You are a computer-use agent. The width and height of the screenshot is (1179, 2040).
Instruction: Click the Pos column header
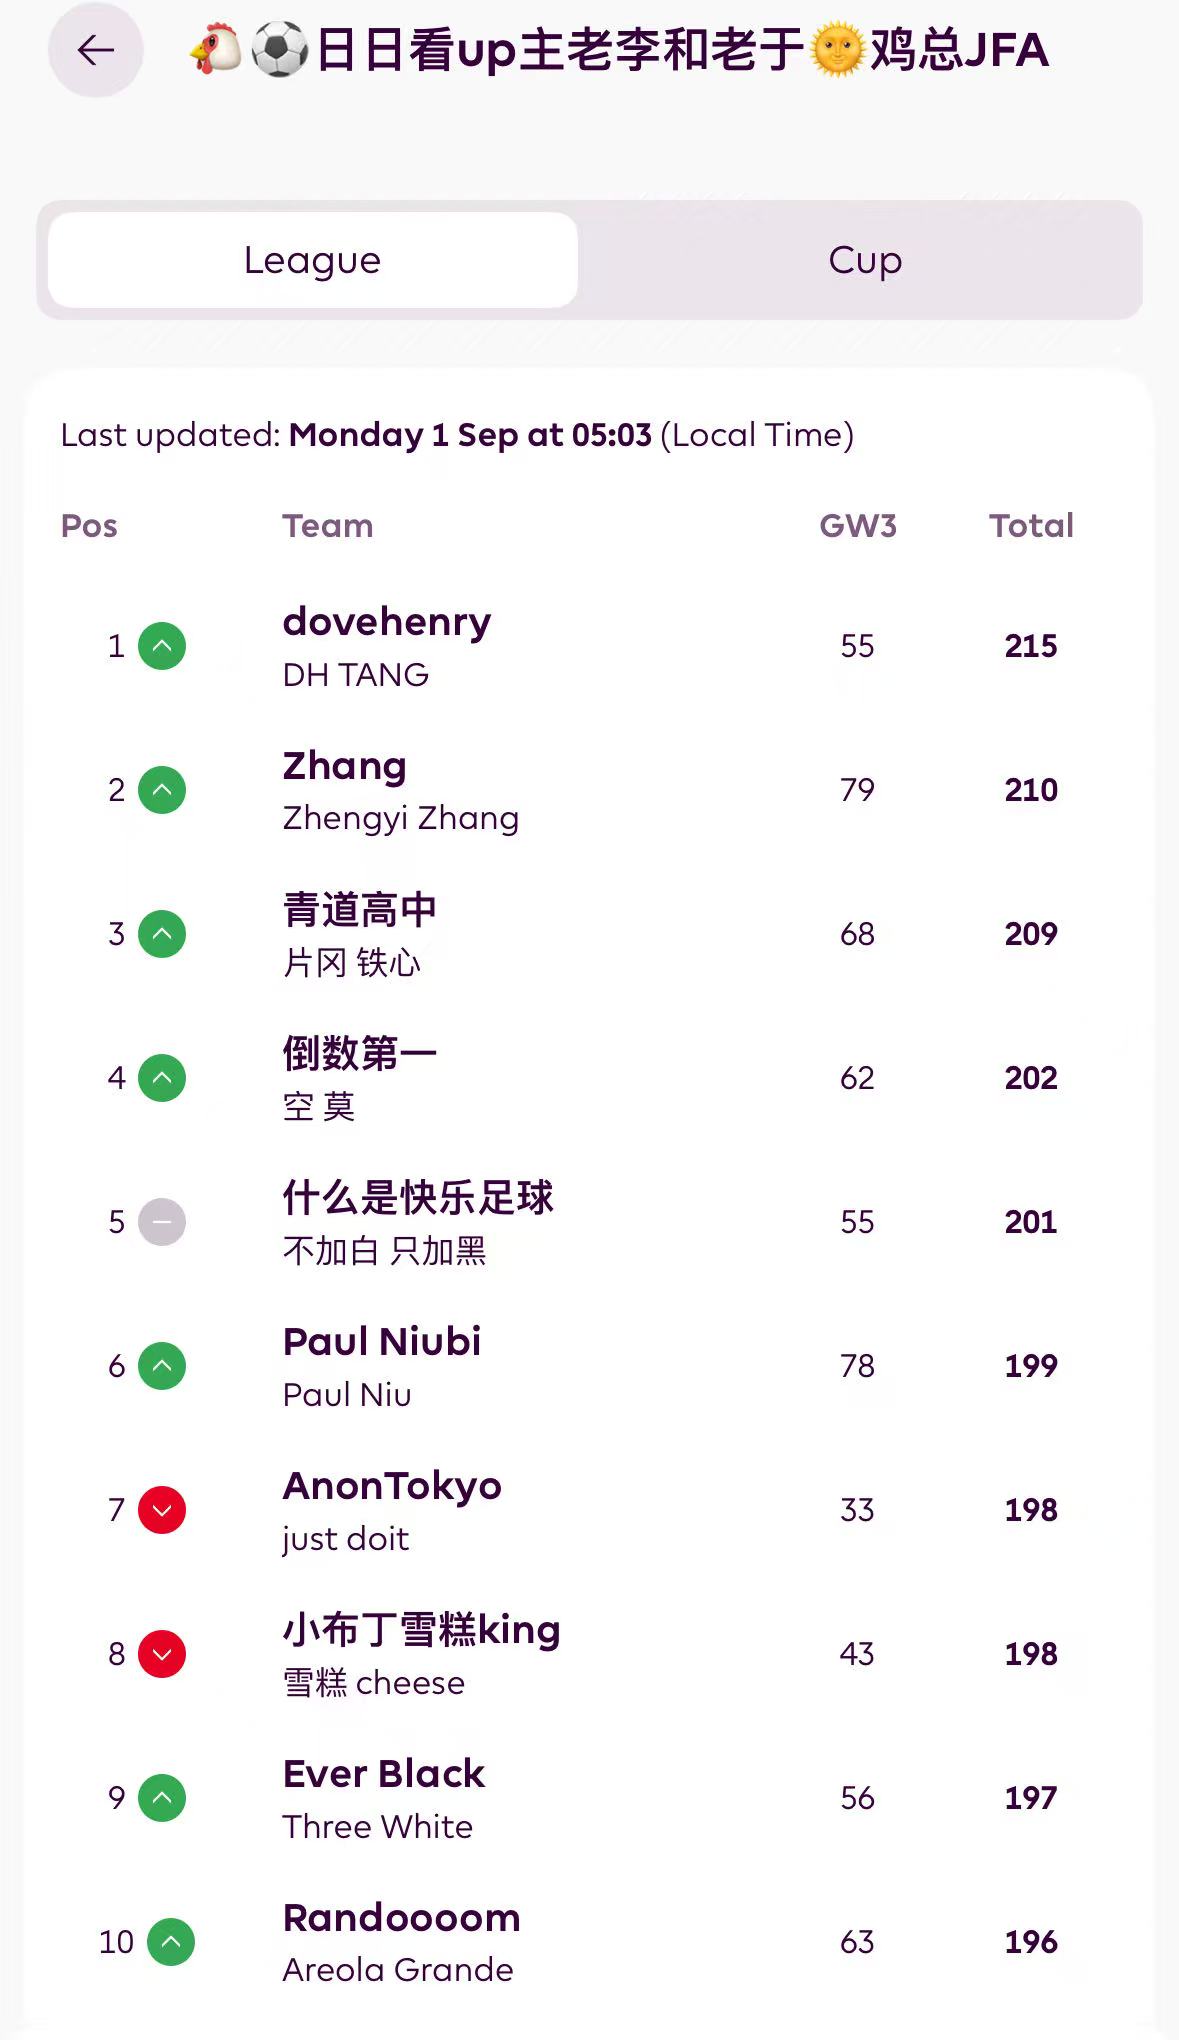click(89, 526)
